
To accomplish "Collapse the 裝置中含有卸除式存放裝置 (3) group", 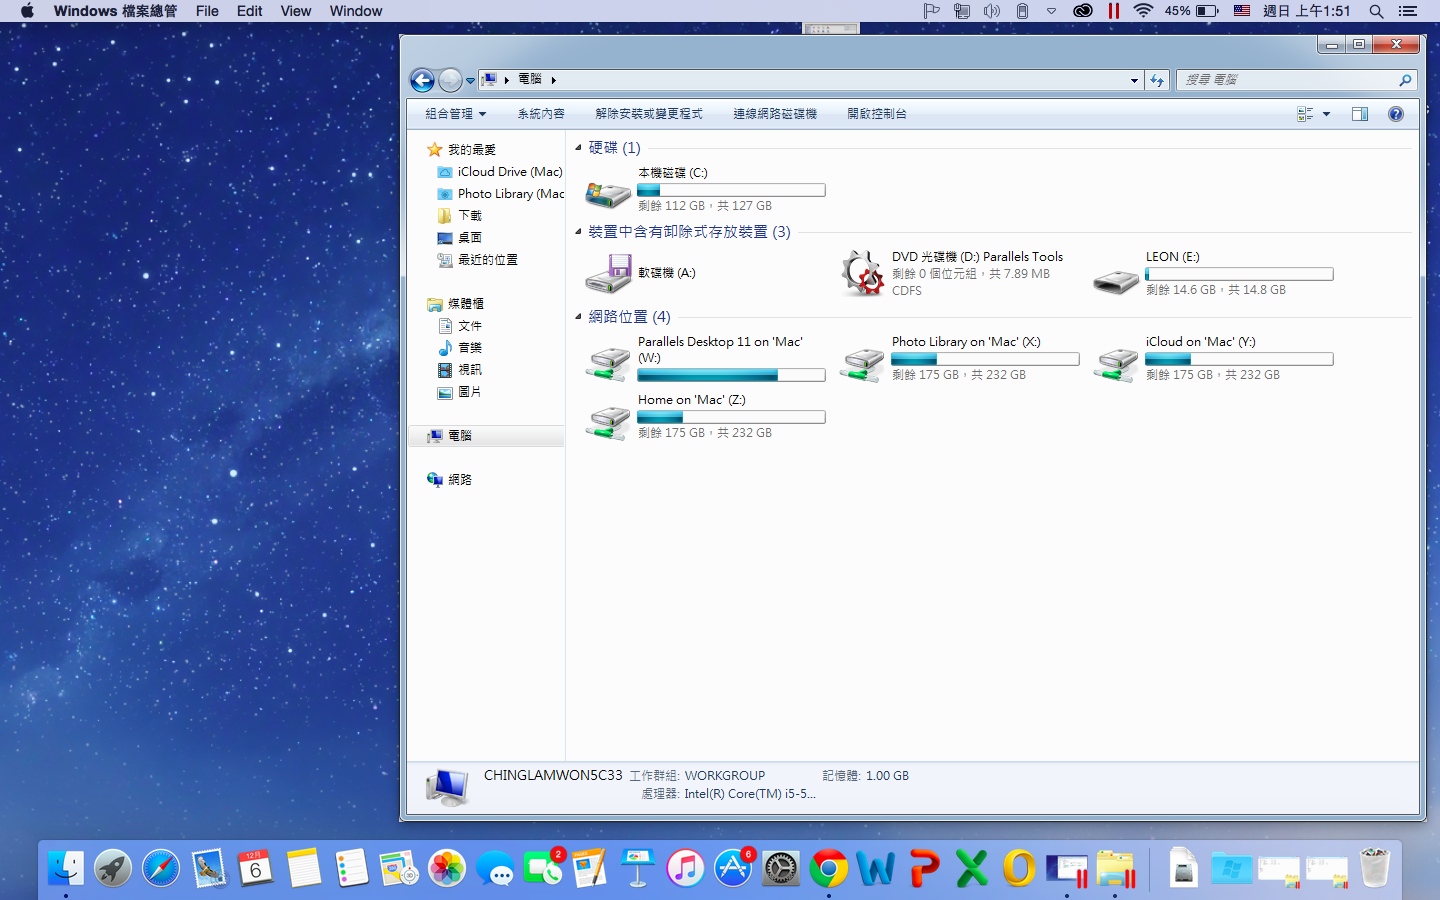I will point(578,232).
